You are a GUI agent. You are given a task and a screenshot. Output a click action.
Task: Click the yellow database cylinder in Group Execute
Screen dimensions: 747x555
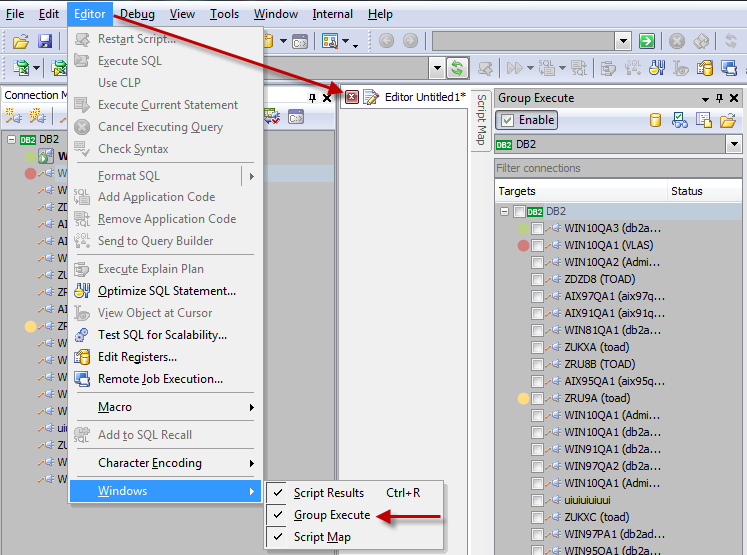pos(656,120)
